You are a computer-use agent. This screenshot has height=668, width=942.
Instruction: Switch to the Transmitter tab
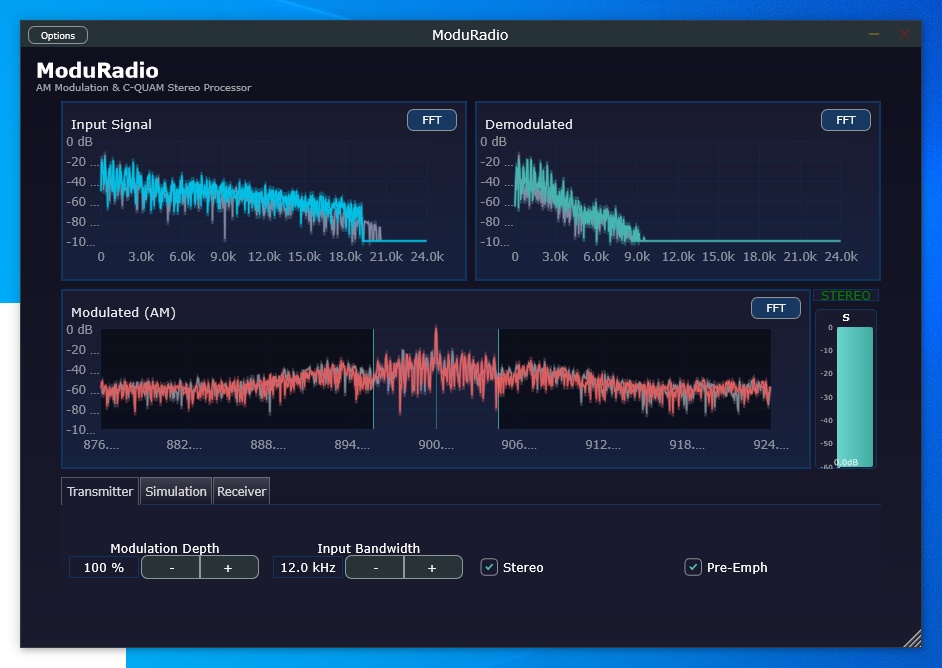tap(100, 491)
